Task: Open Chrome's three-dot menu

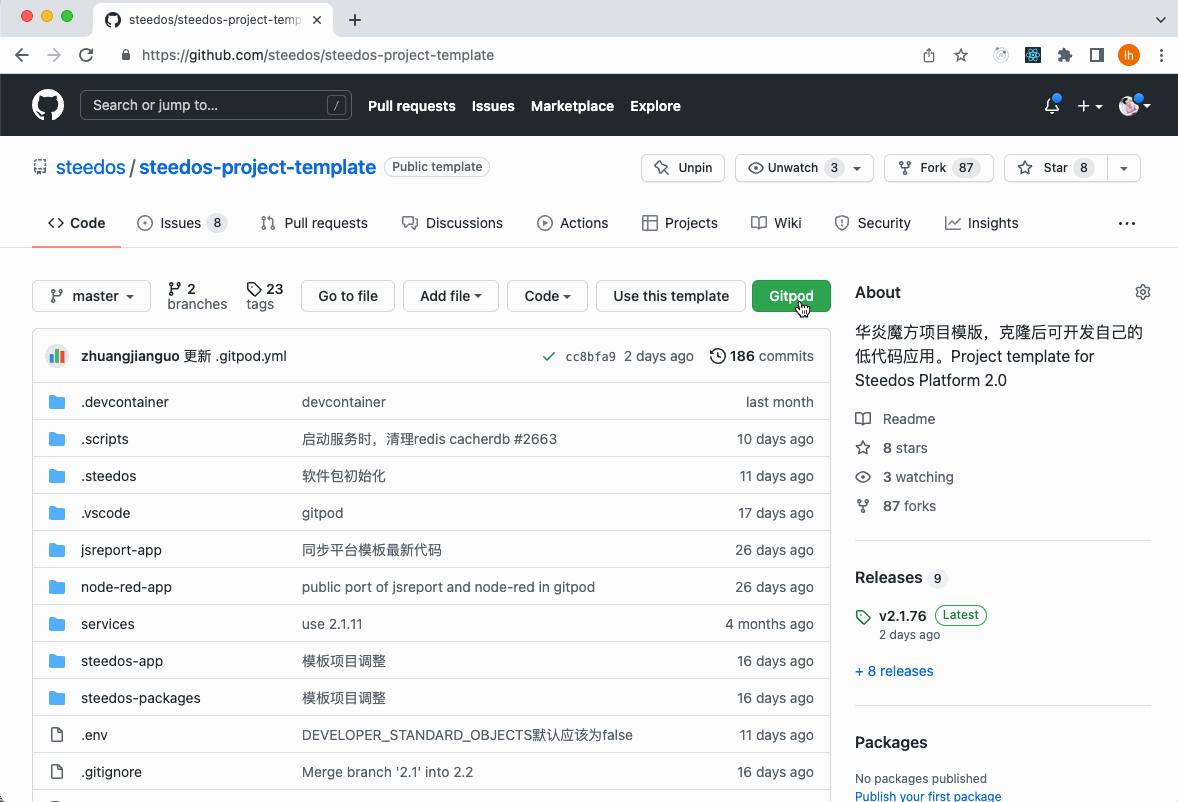Action: pos(1161,55)
